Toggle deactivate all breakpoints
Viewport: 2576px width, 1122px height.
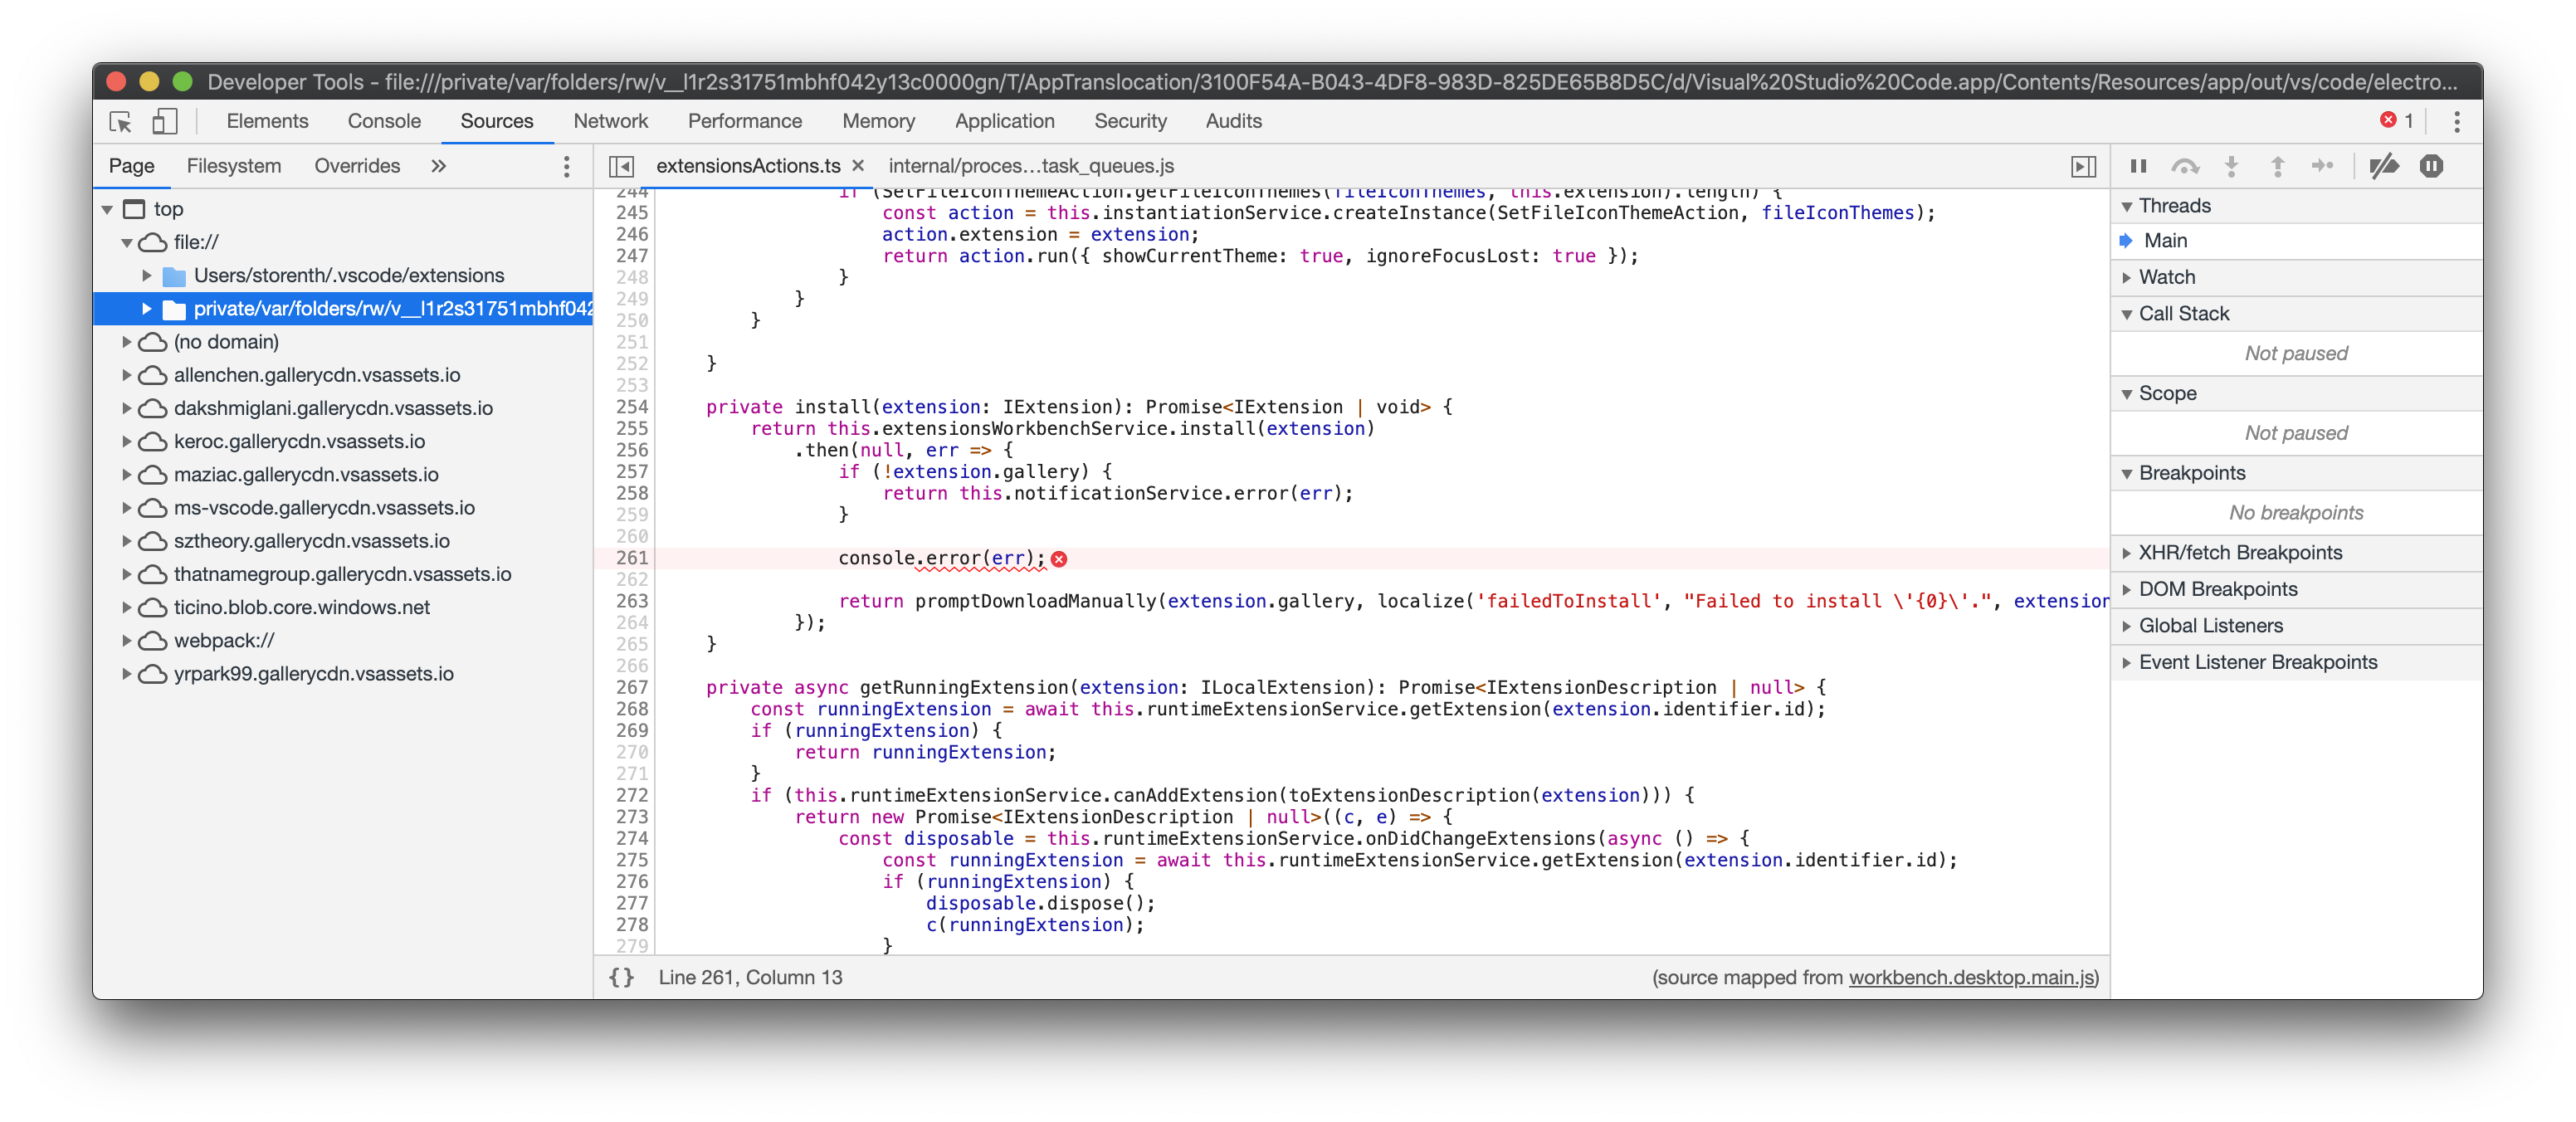coord(2385,167)
